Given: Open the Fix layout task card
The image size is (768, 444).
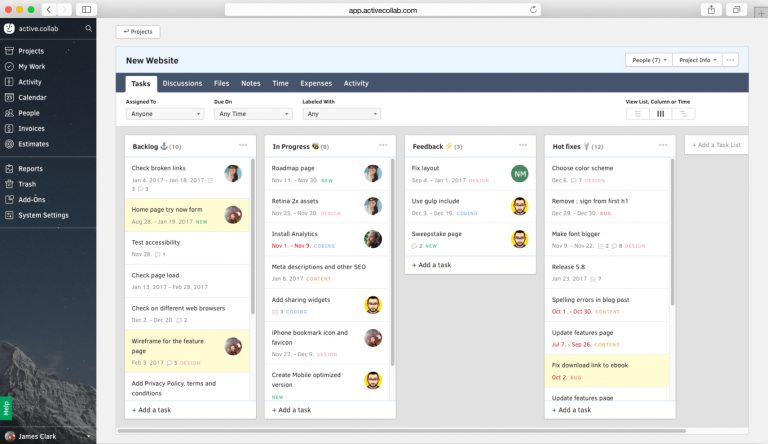Looking at the screenshot, I should pos(455,168).
